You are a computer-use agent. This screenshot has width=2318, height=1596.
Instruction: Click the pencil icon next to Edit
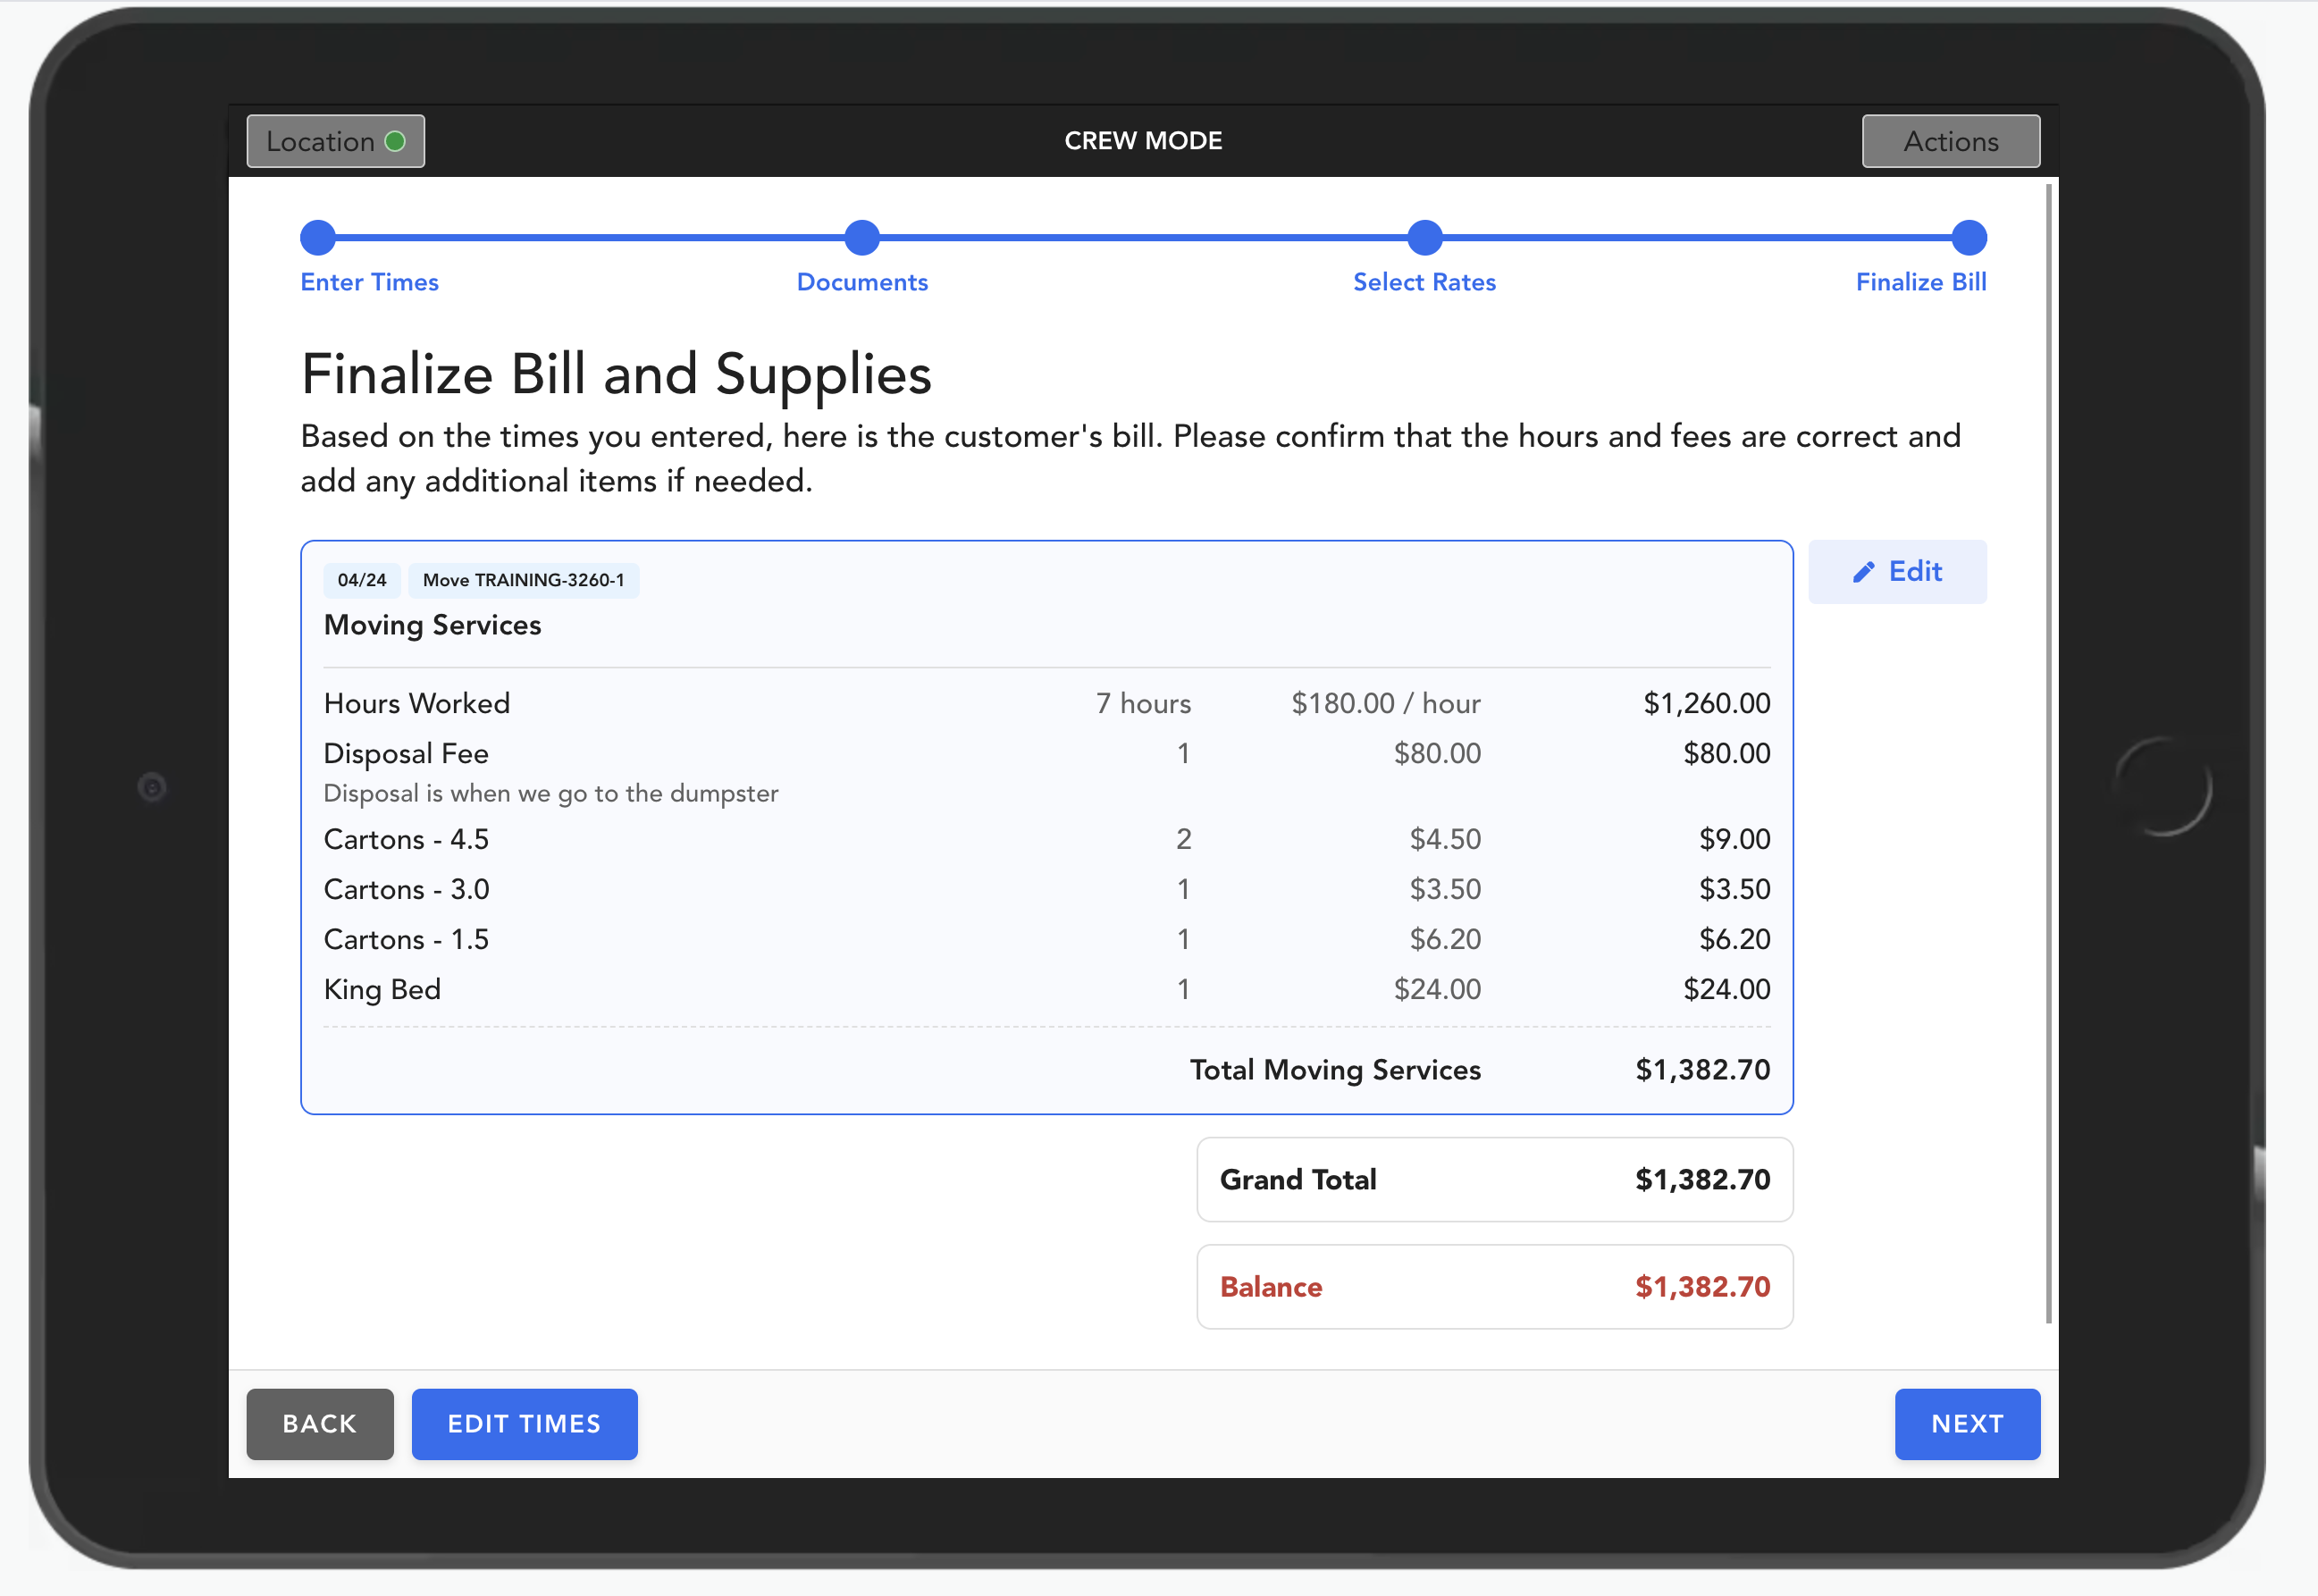(x=1863, y=571)
